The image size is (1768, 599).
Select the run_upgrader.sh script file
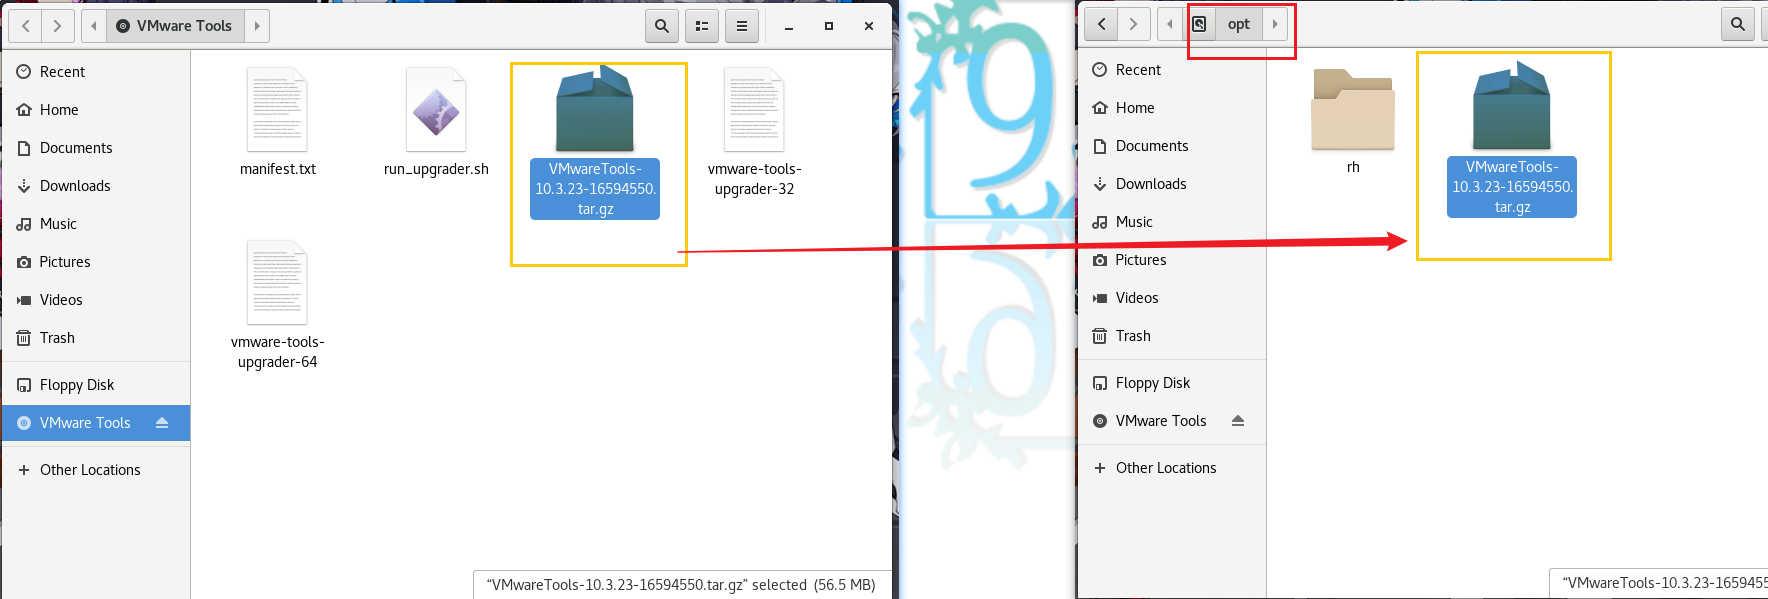click(436, 122)
